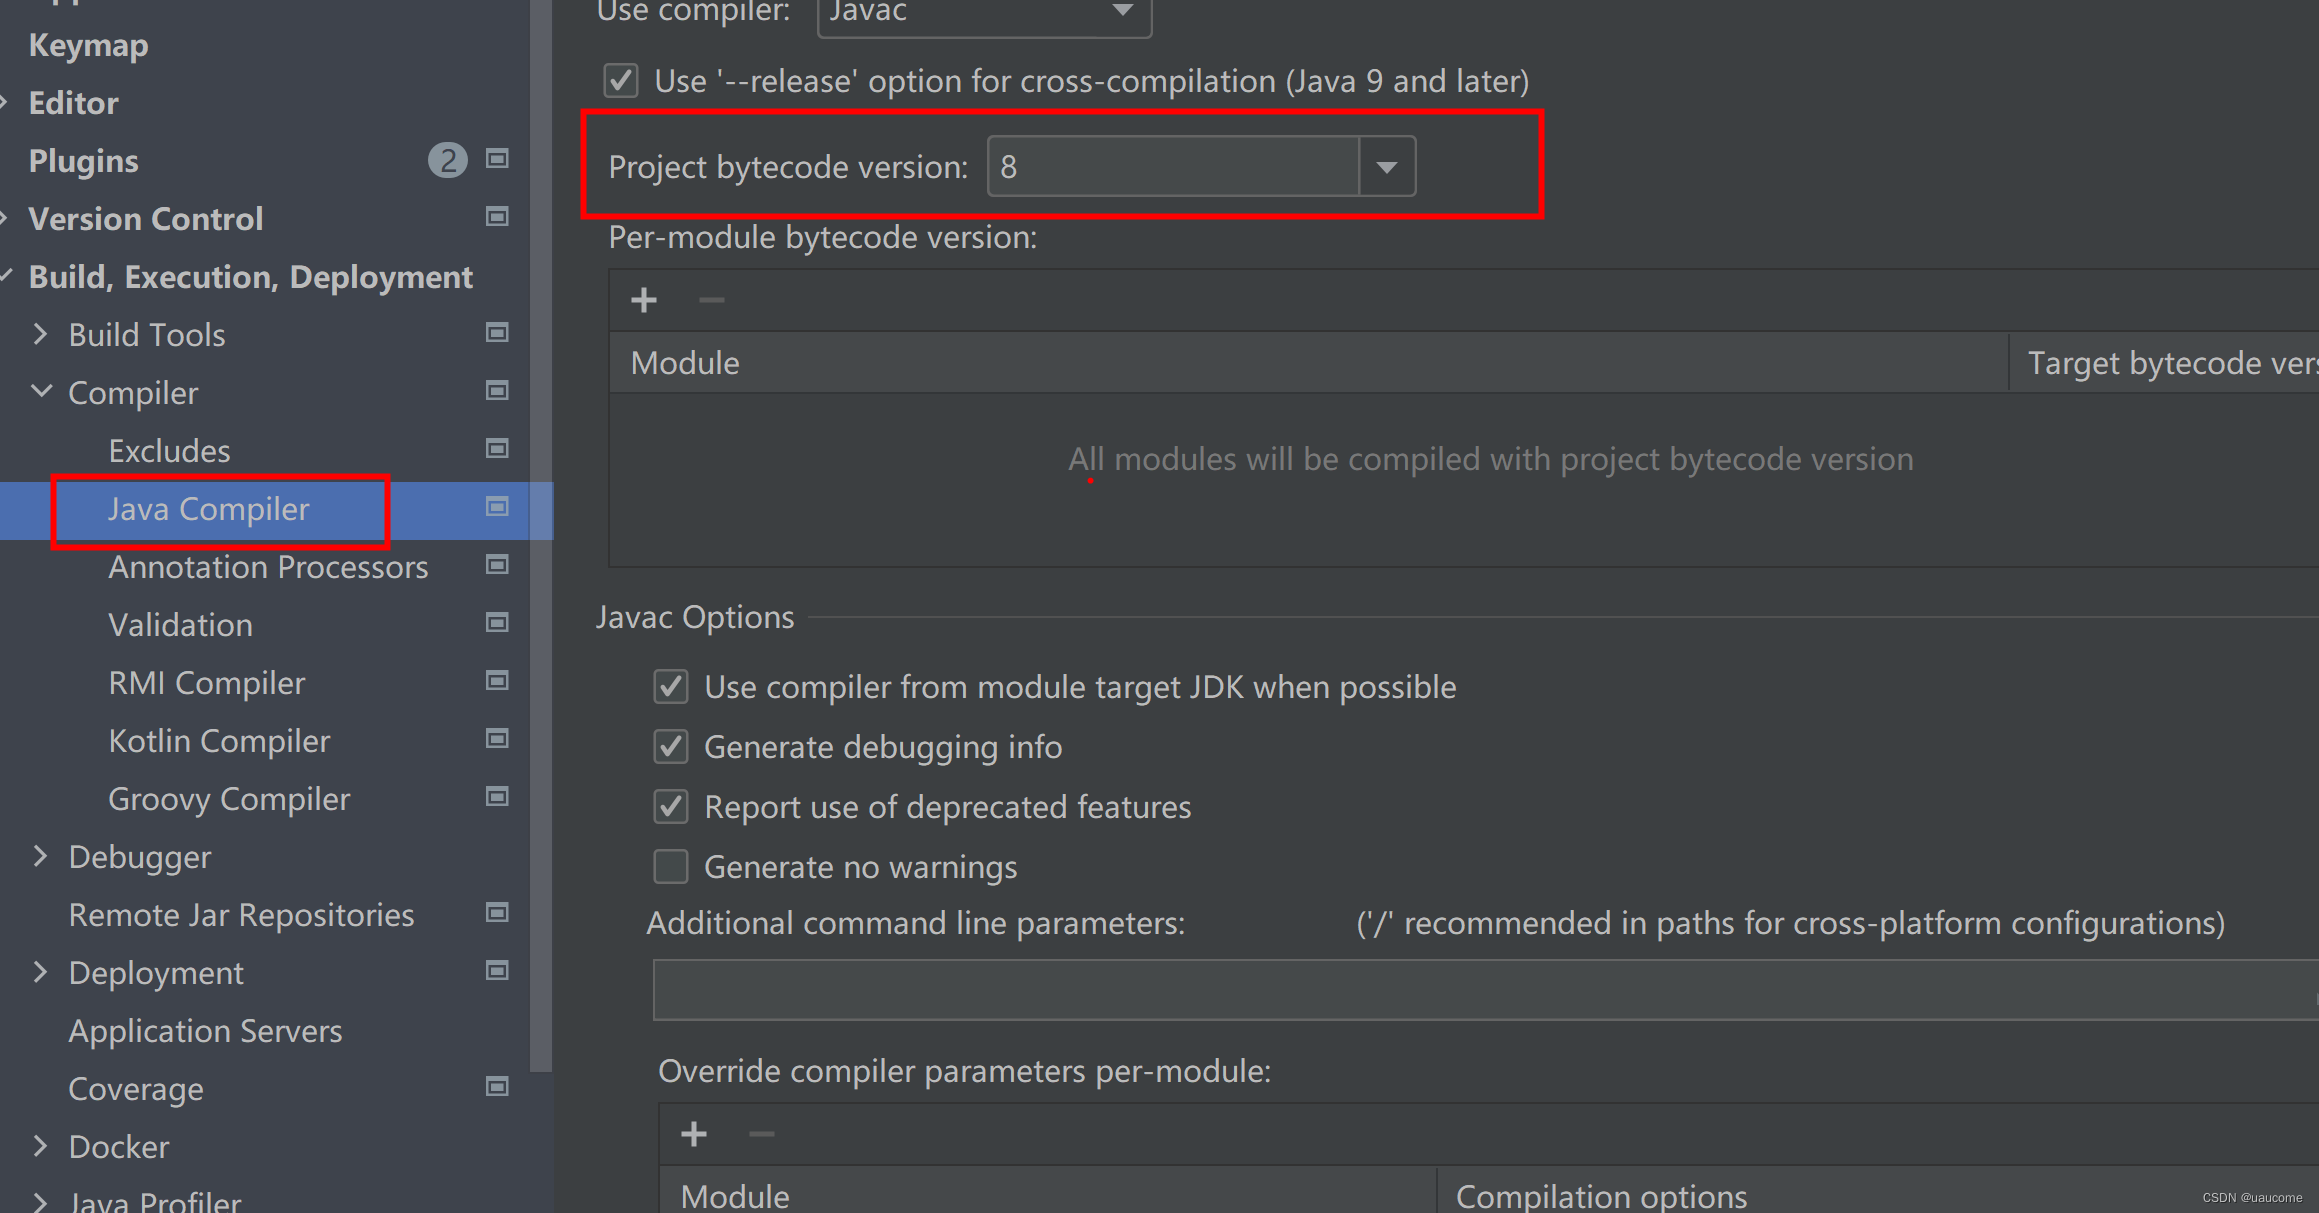Add an override compiler parameters entry

pyautogui.click(x=694, y=1134)
